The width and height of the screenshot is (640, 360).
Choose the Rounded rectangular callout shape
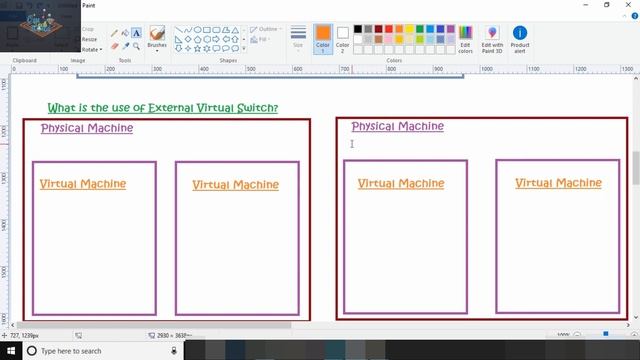coord(216,49)
